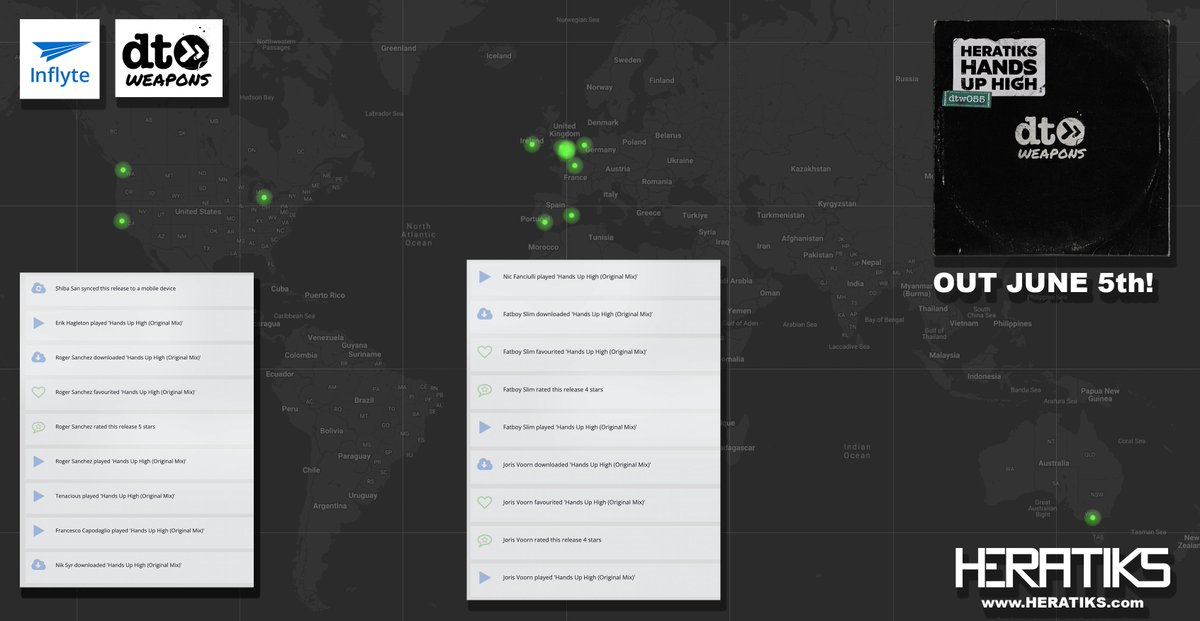Select 'Roger Sanchez rated this release 5 stars'
The height and width of the screenshot is (621, 1200).
pyautogui.click(x=105, y=426)
